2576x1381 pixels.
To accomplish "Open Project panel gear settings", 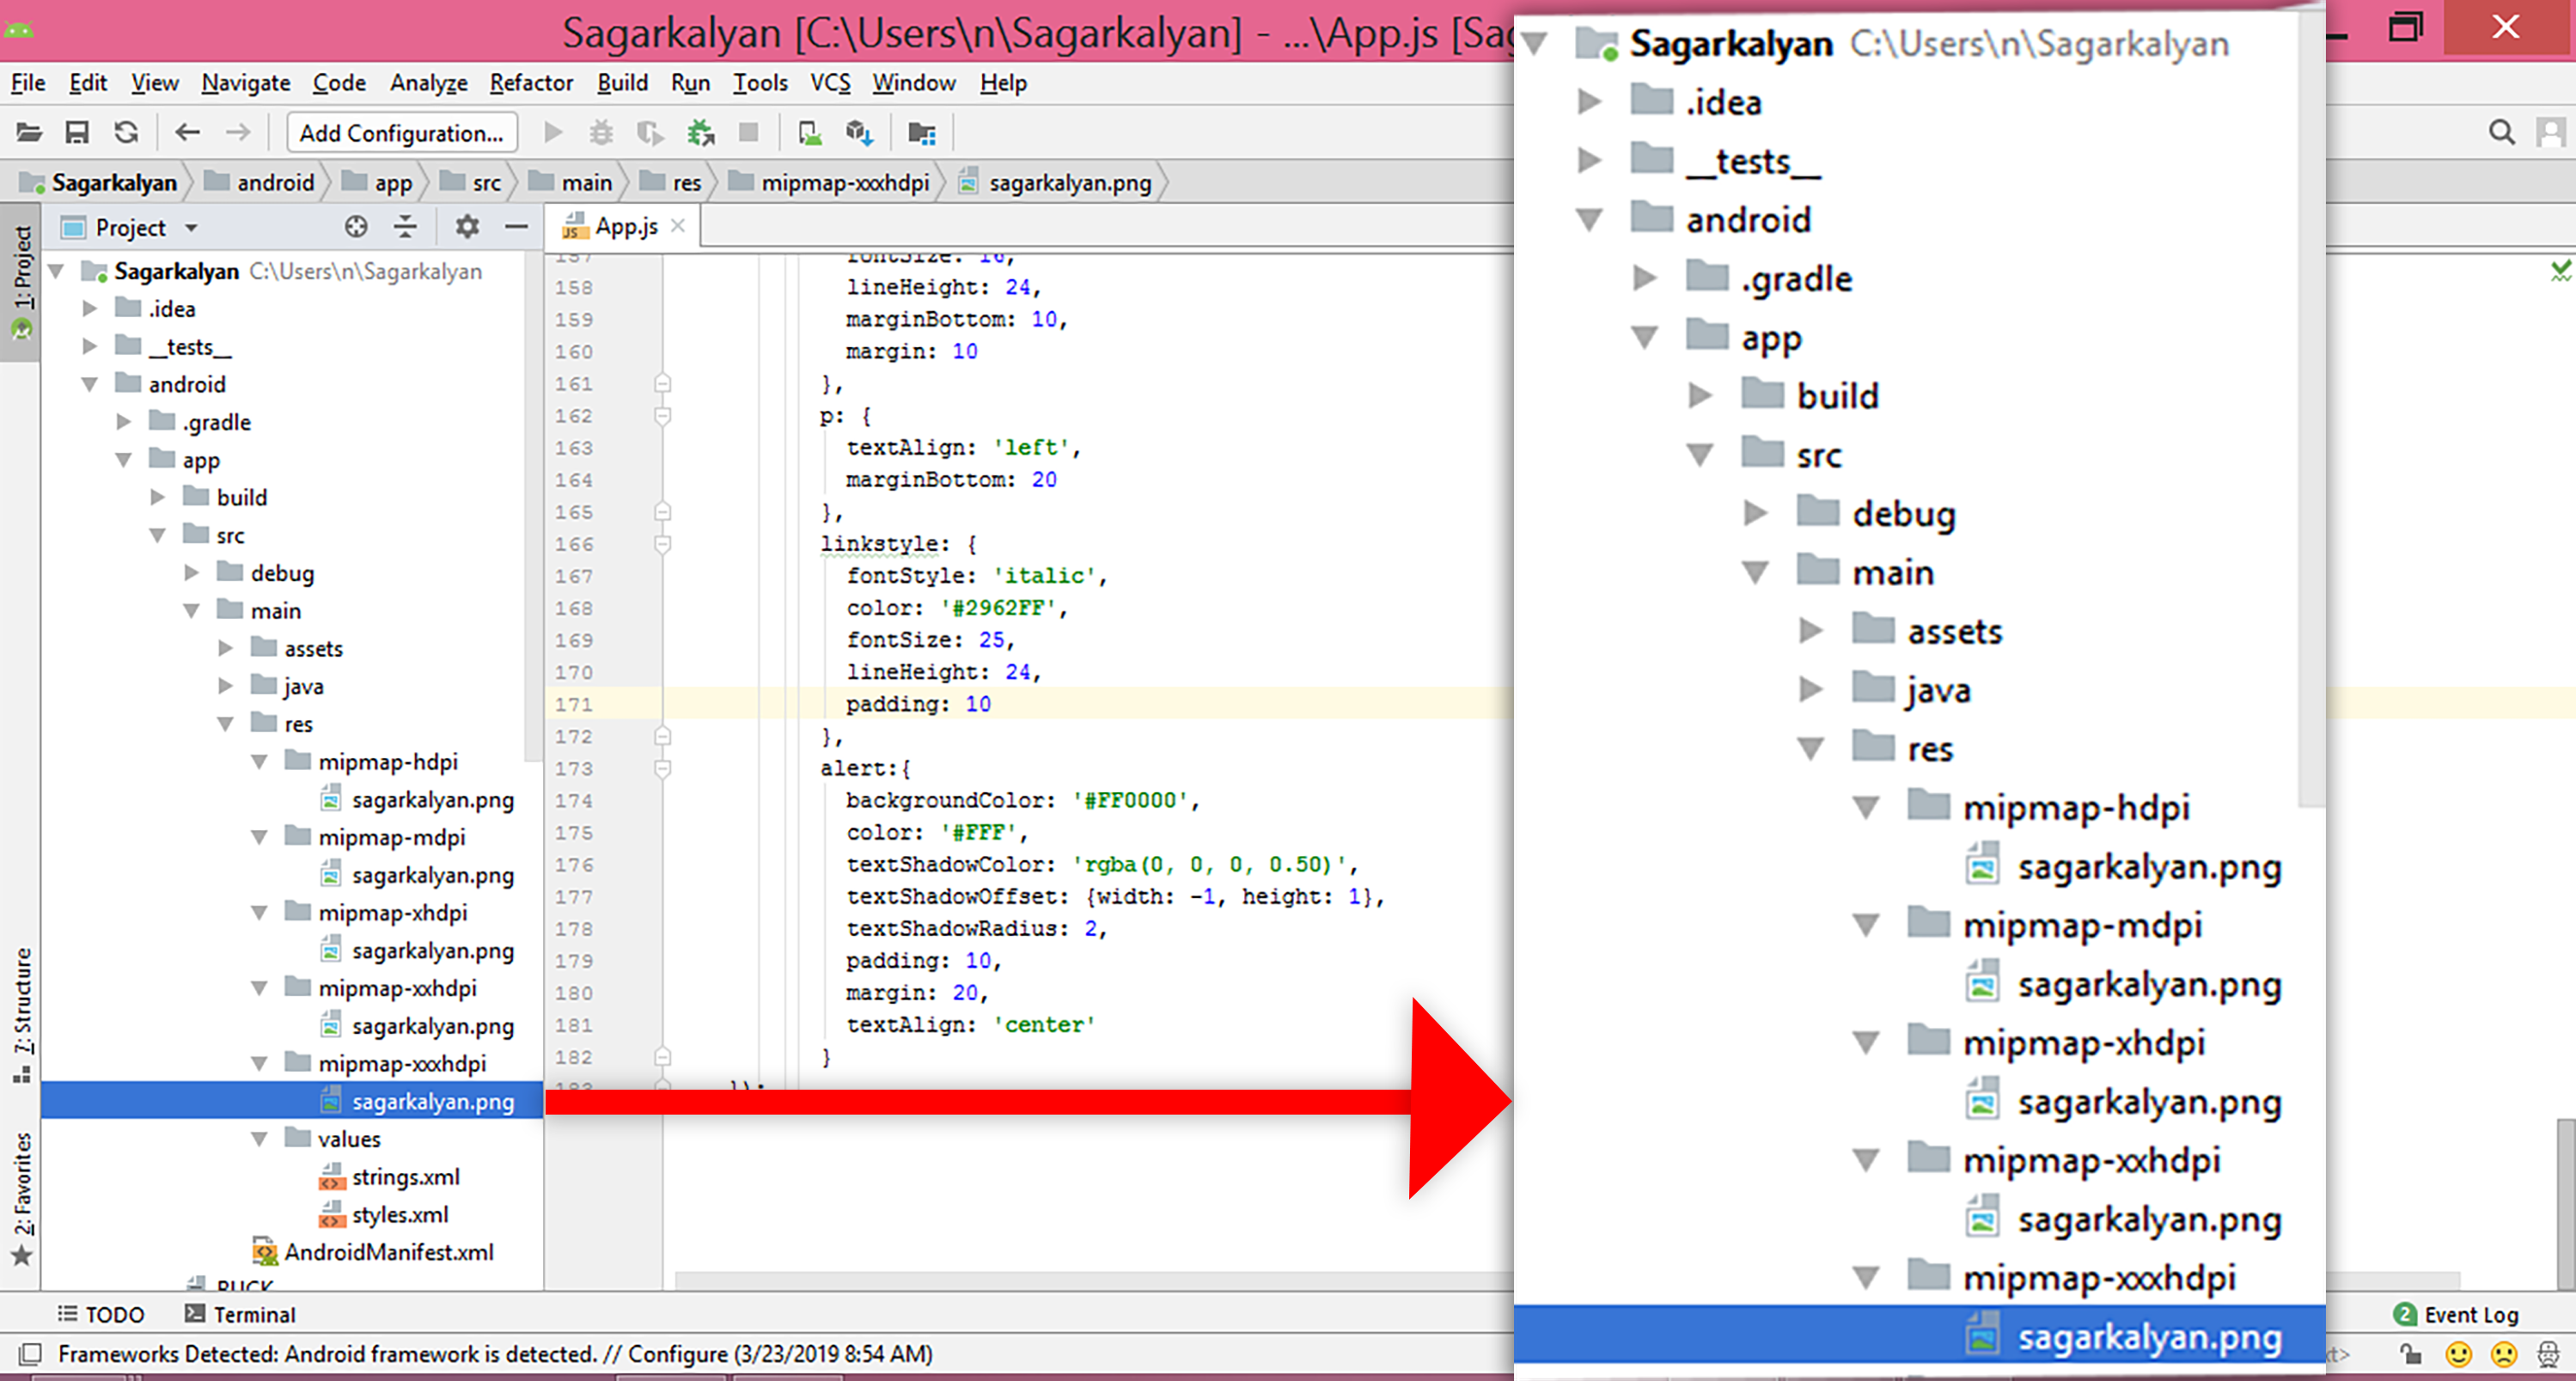I will pos(467,227).
